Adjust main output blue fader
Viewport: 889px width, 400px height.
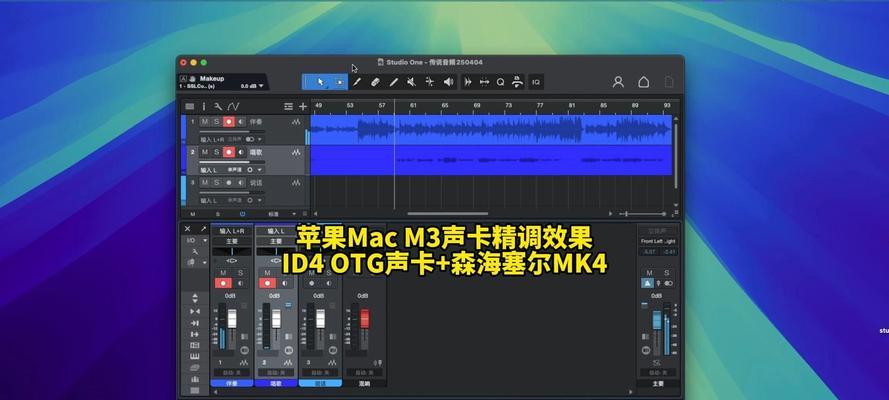pyautogui.click(x=657, y=320)
